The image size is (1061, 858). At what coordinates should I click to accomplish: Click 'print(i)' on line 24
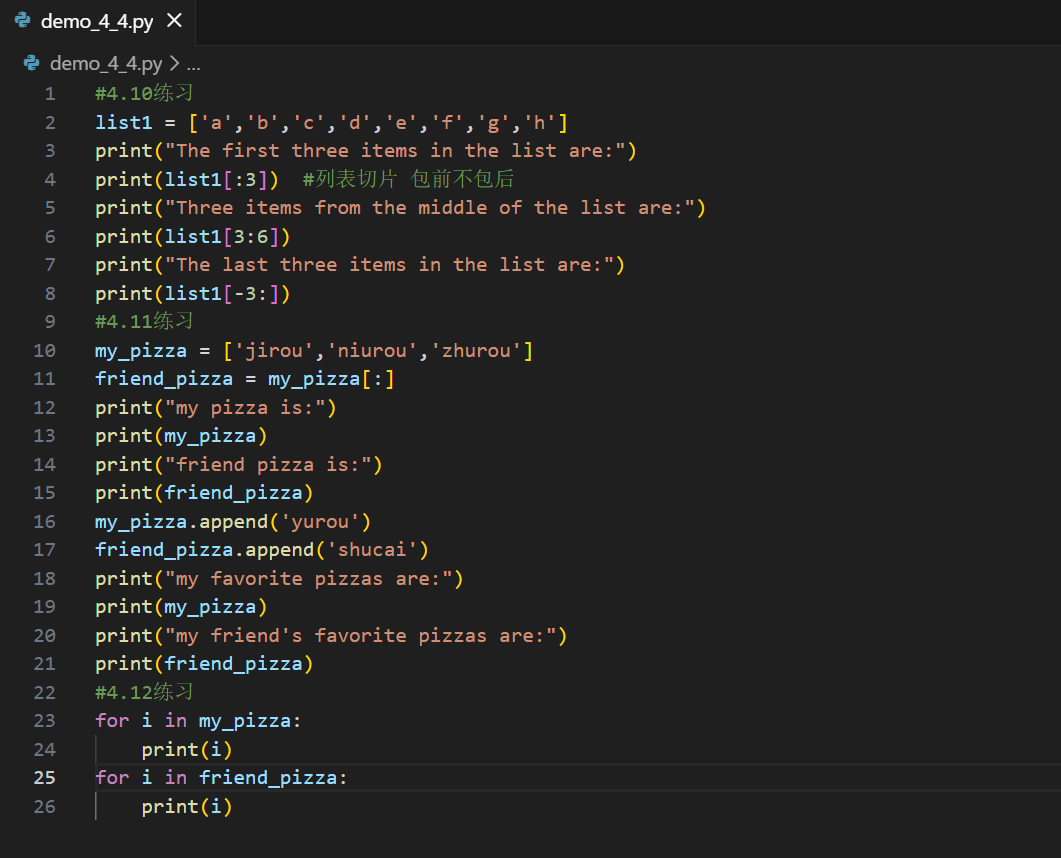click(x=187, y=750)
